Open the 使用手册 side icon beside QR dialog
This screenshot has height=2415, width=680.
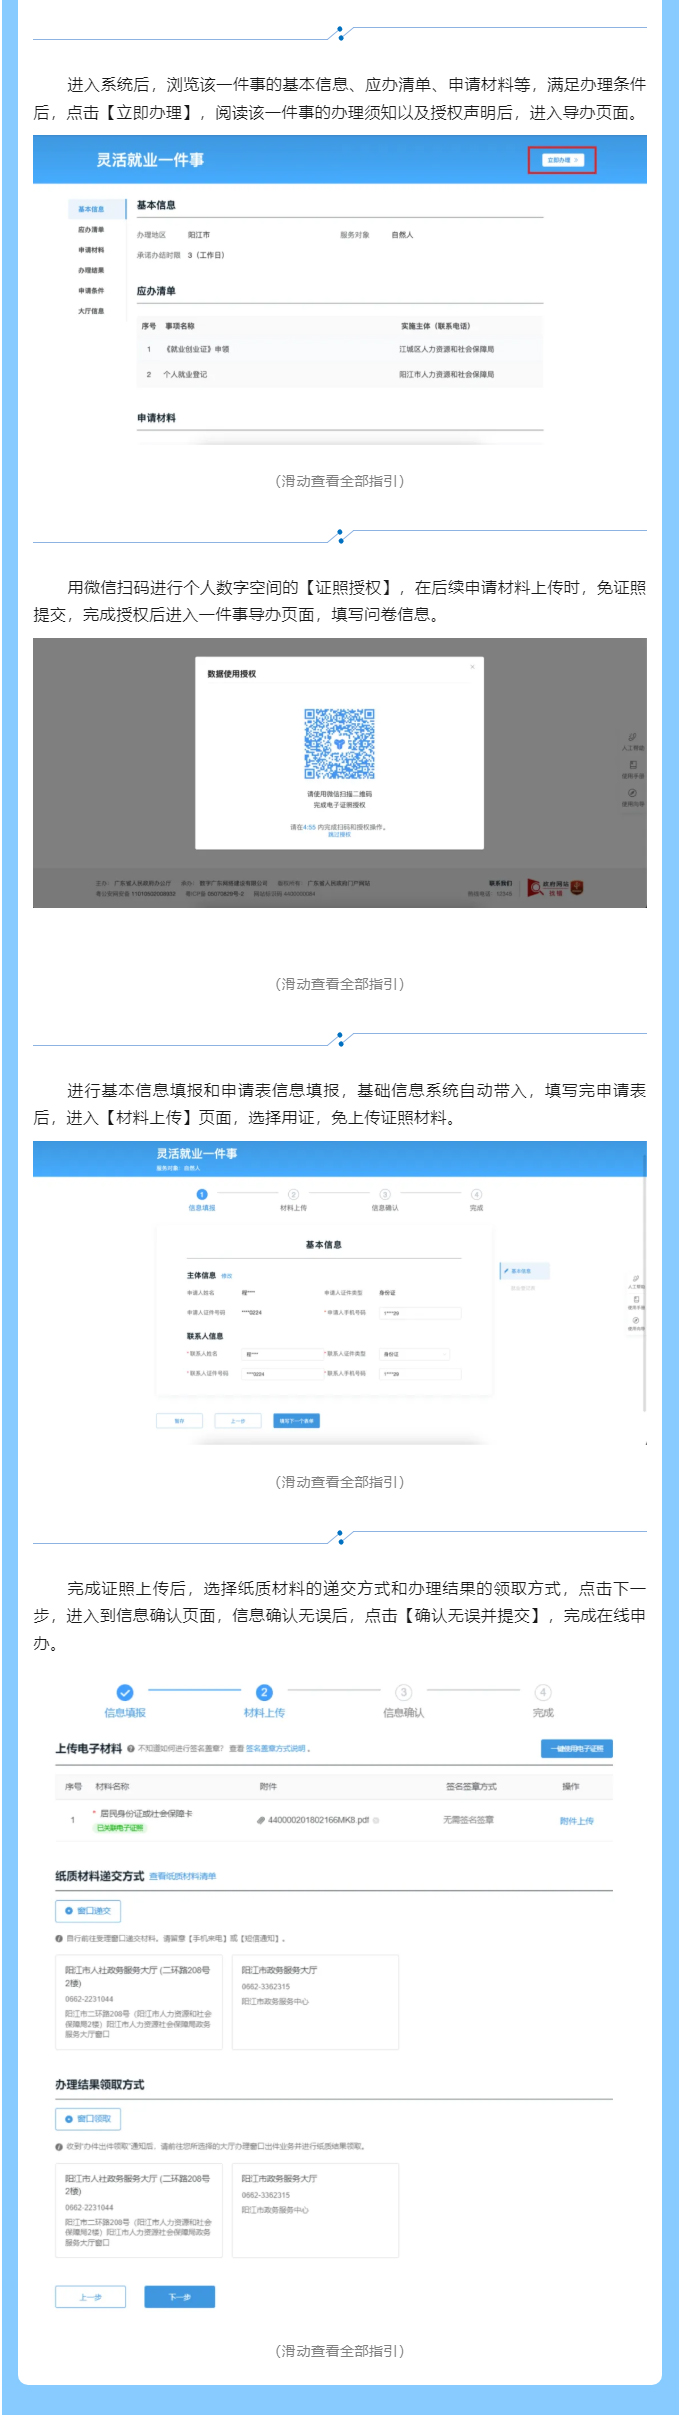[633, 769]
